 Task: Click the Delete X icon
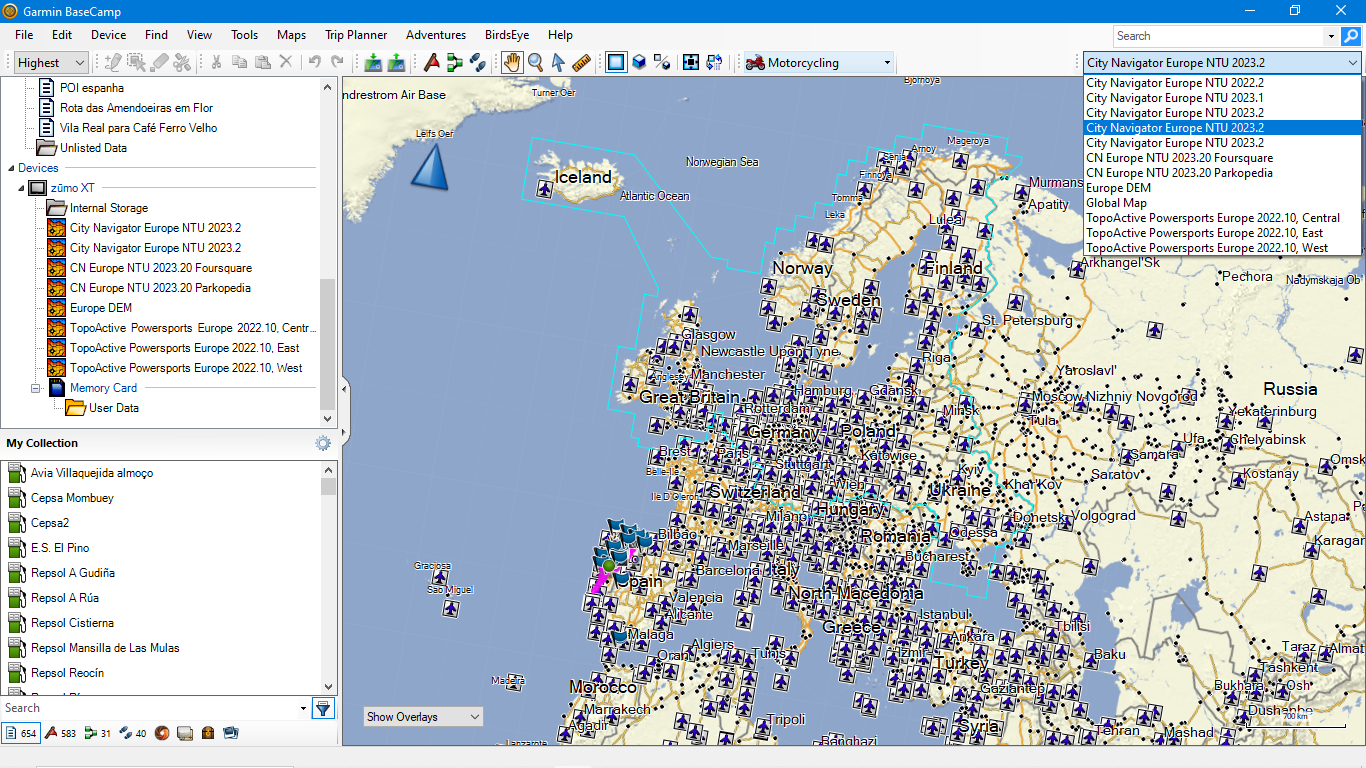[x=286, y=62]
